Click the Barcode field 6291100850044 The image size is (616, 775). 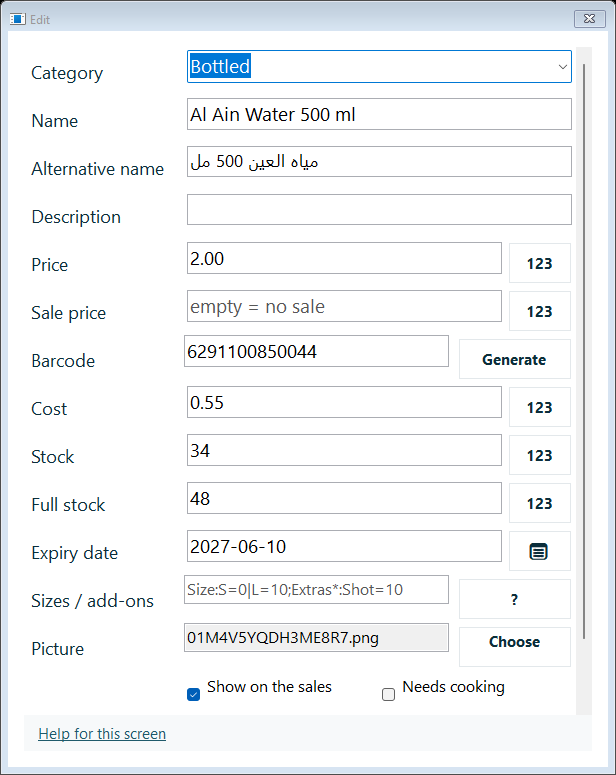[x=316, y=351]
